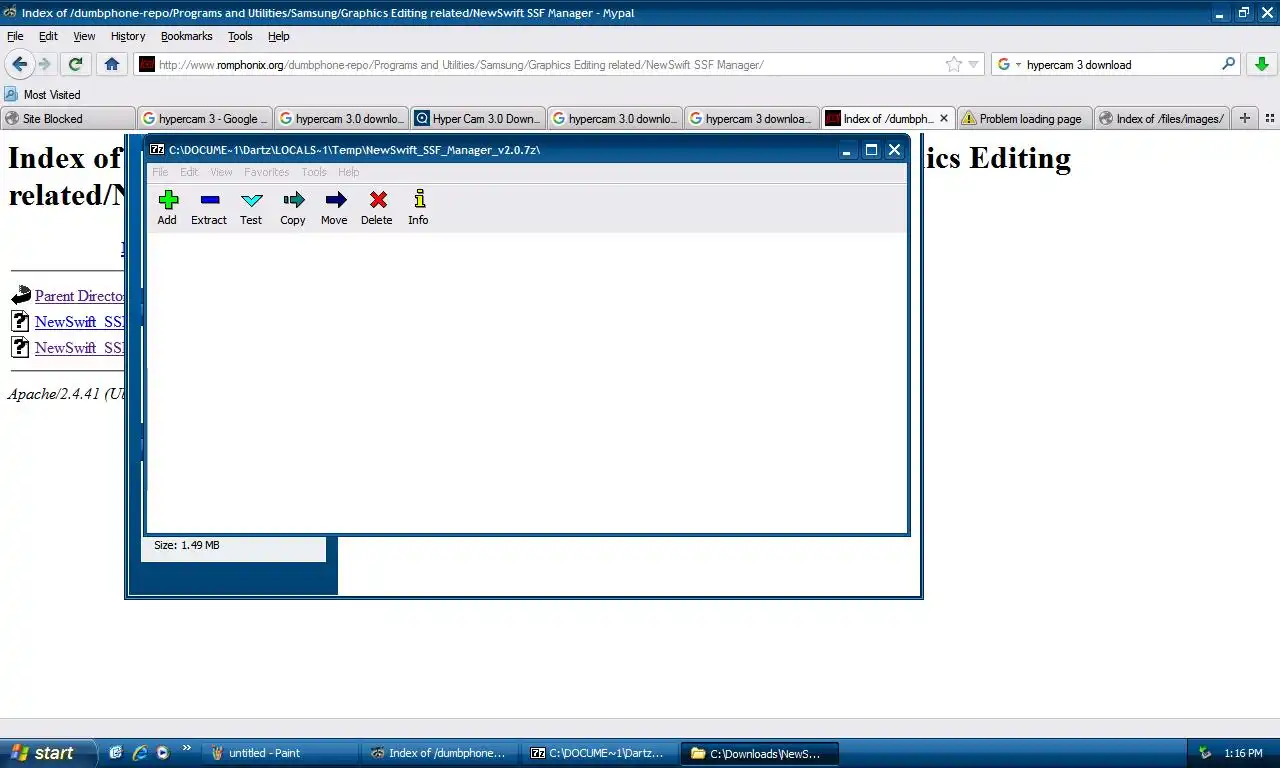Launch Windows Media Player quick launch icon
The image size is (1280, 768).
pyautogui.click(x=162, y=753)
